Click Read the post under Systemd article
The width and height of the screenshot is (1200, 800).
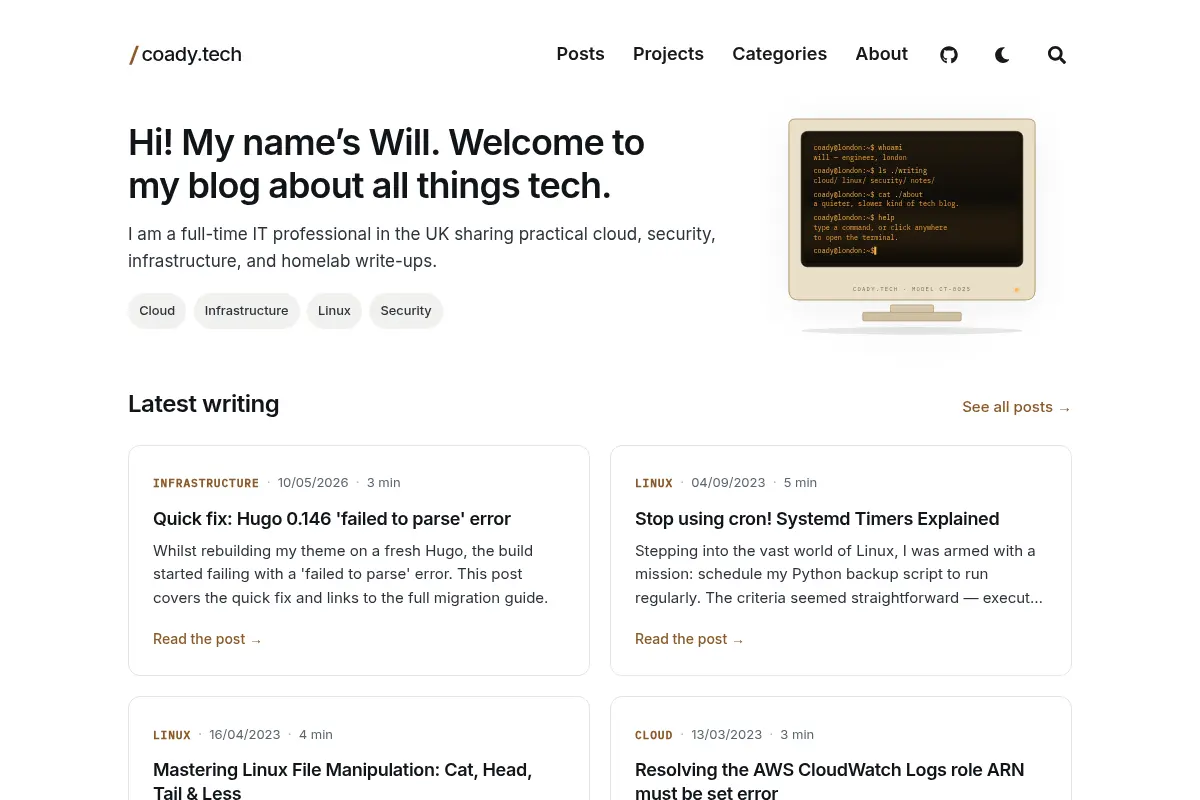click(x=689, y=639)
